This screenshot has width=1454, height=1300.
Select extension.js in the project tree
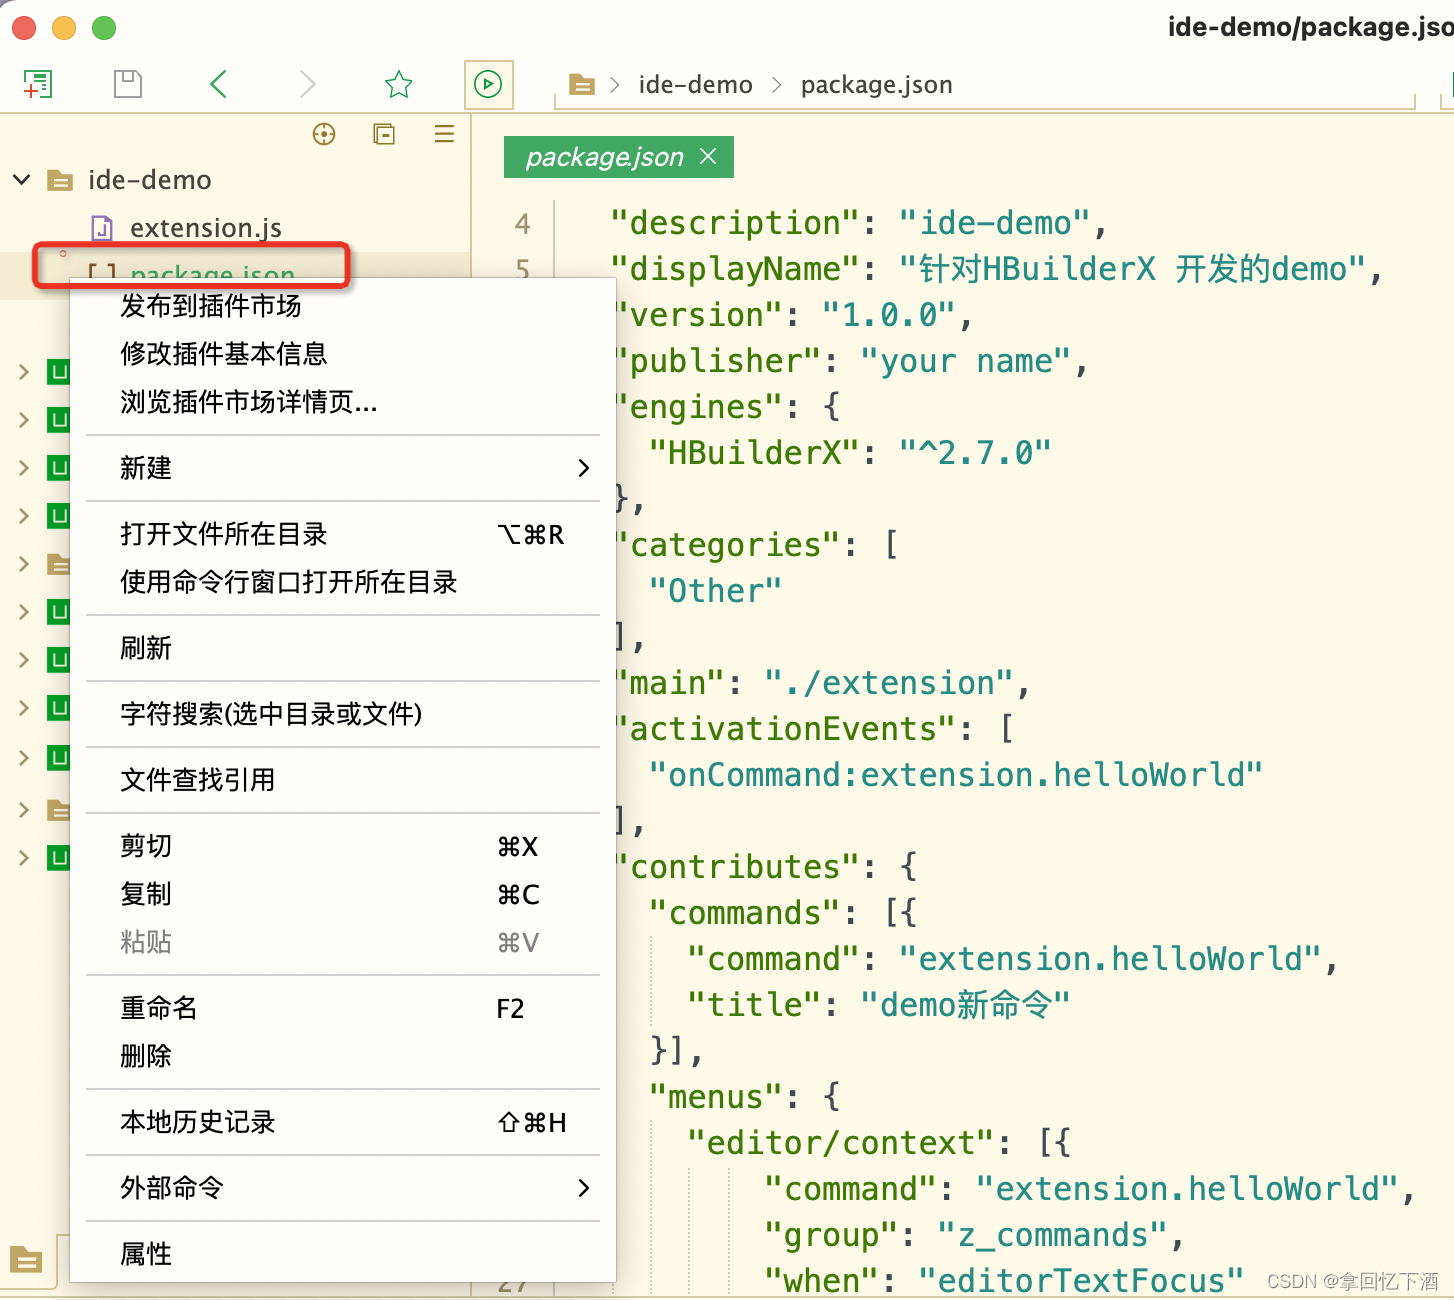[206, 228]
